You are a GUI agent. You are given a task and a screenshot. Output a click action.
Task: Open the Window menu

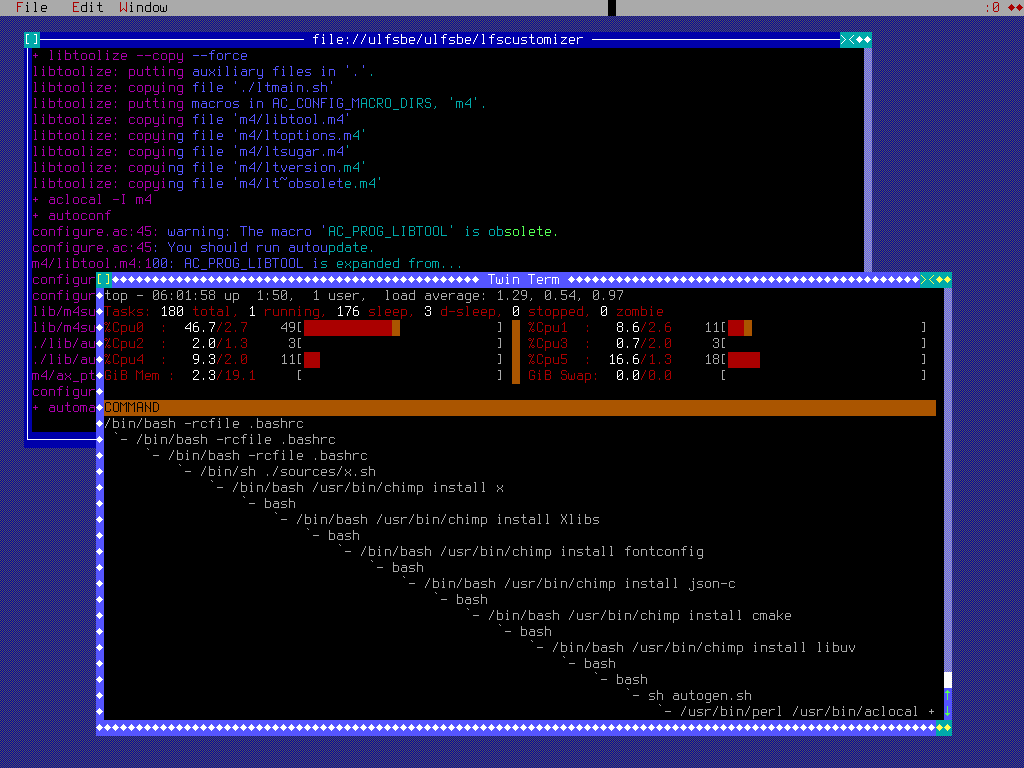tap(143, 7)
